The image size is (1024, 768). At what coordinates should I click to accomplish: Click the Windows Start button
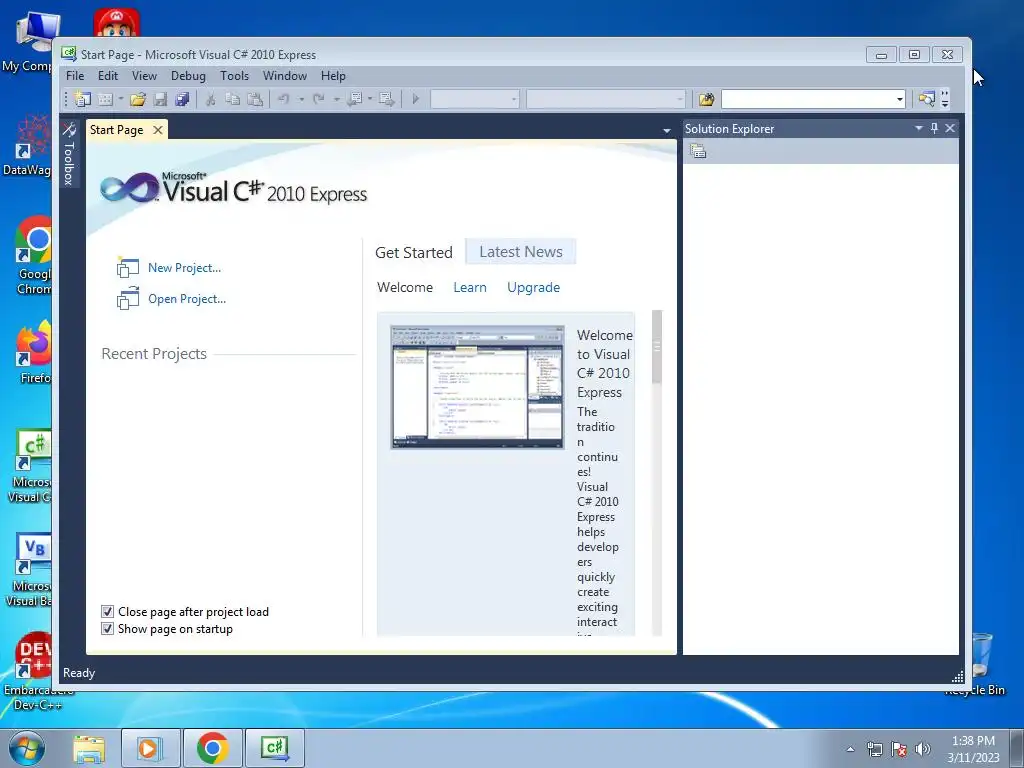click(27, 748)
